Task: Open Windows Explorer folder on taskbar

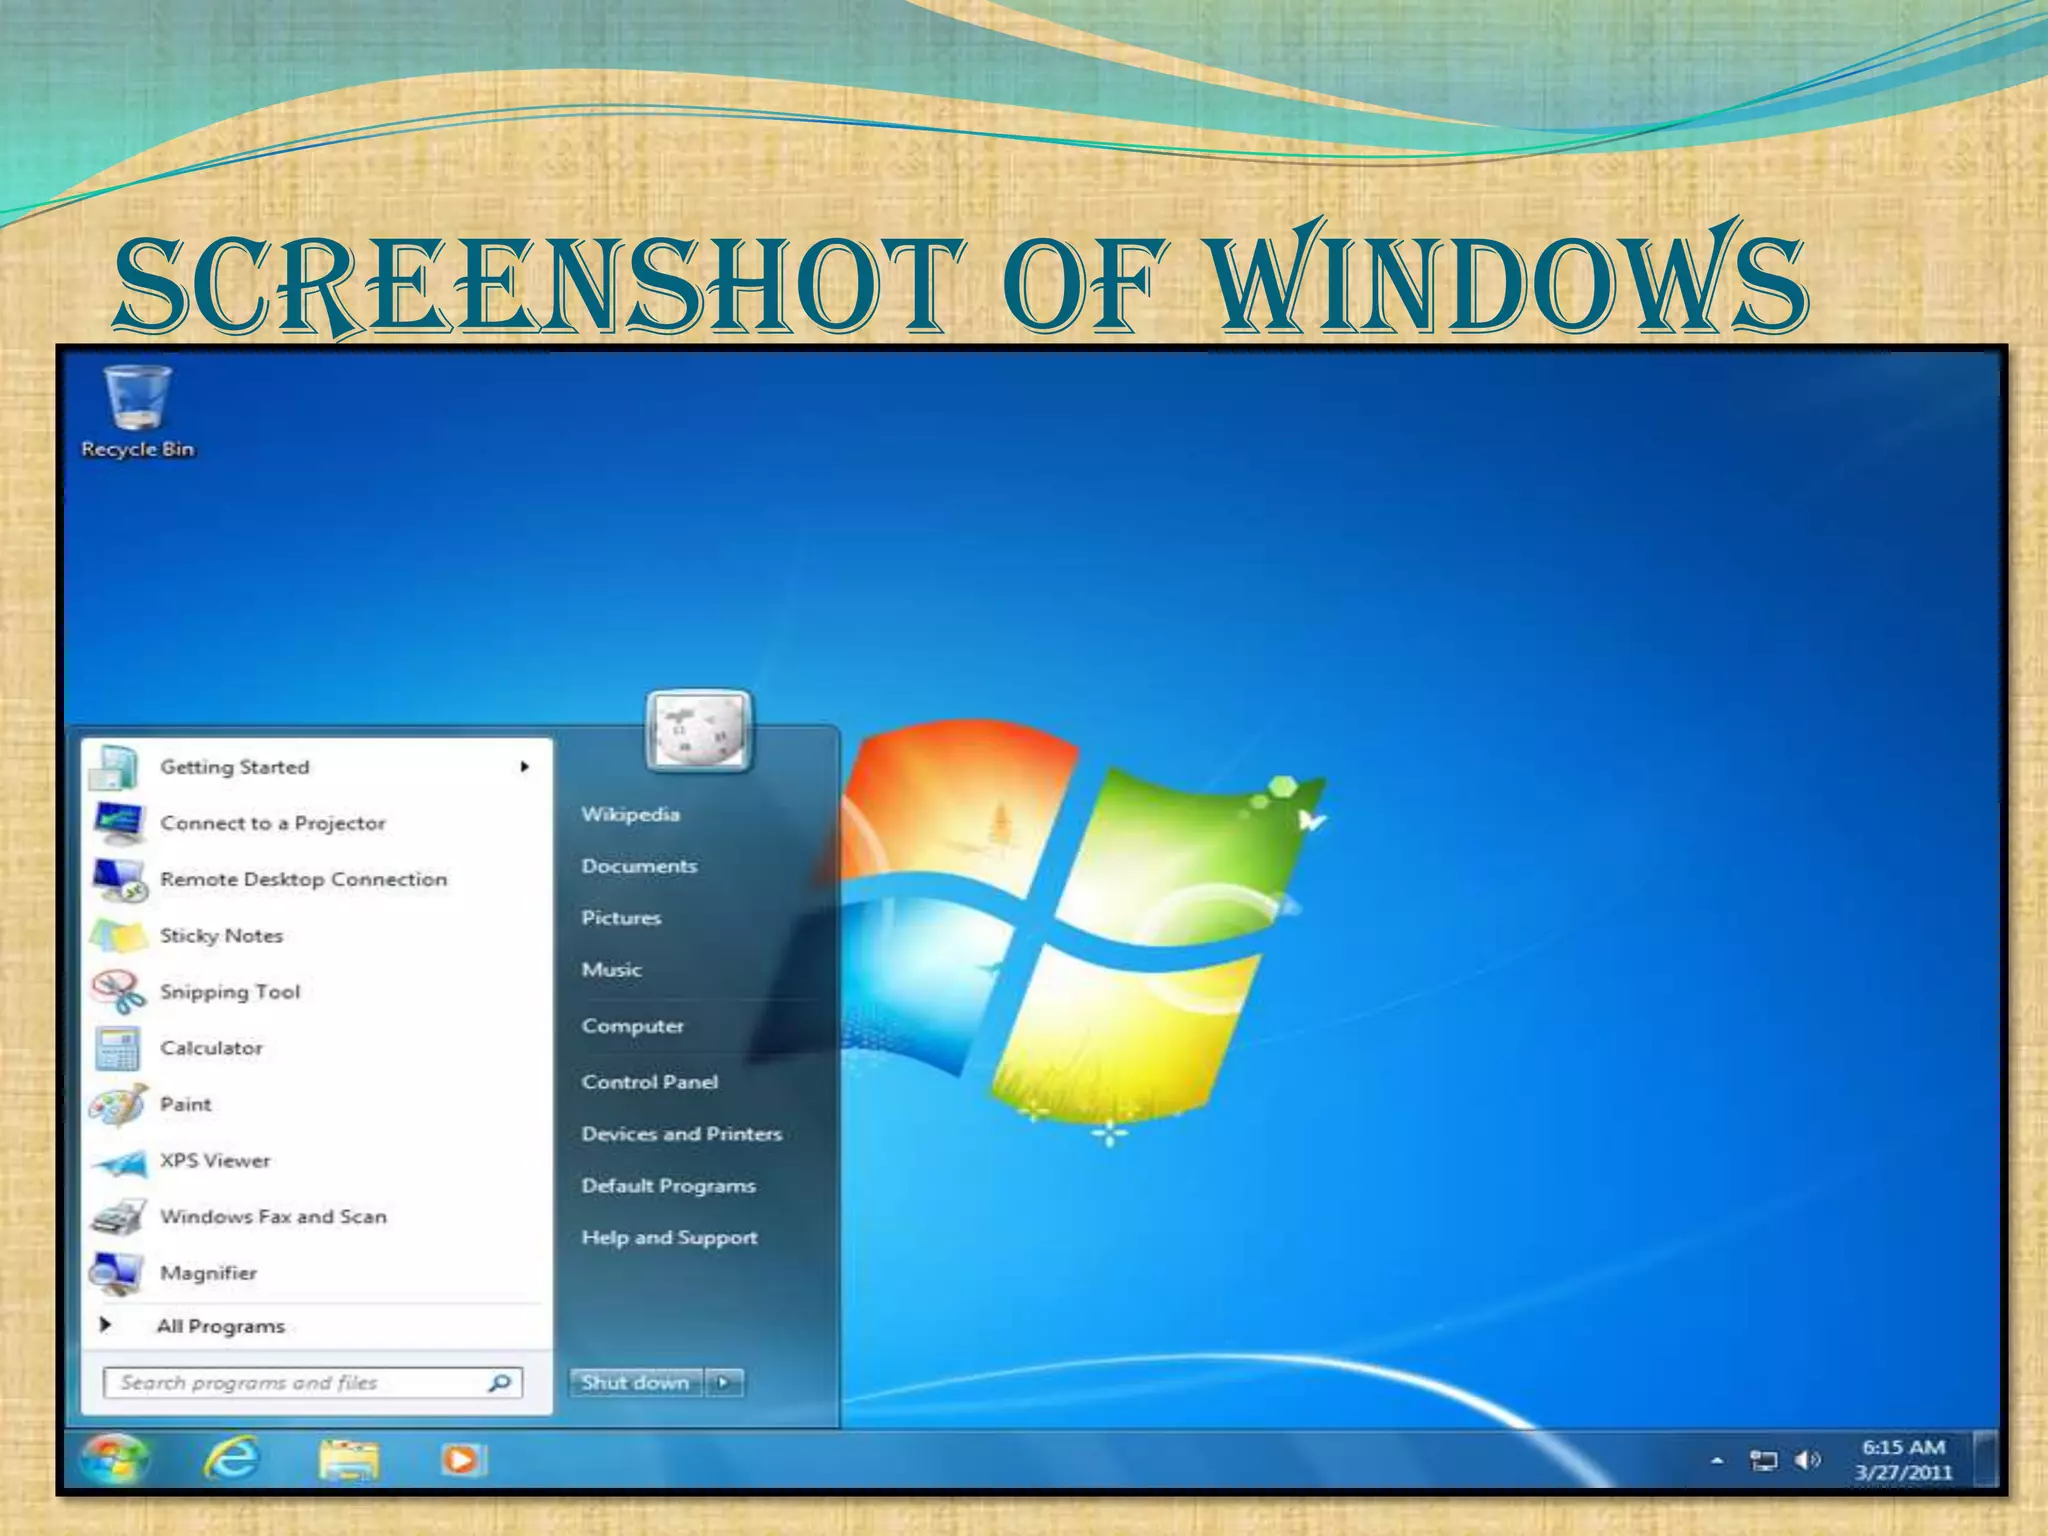Action: point(349,1460)
